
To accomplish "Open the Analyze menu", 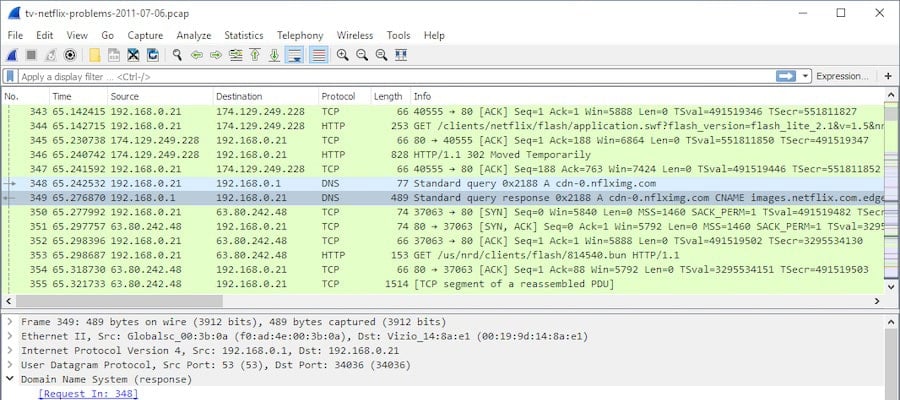I will (194, 36).
